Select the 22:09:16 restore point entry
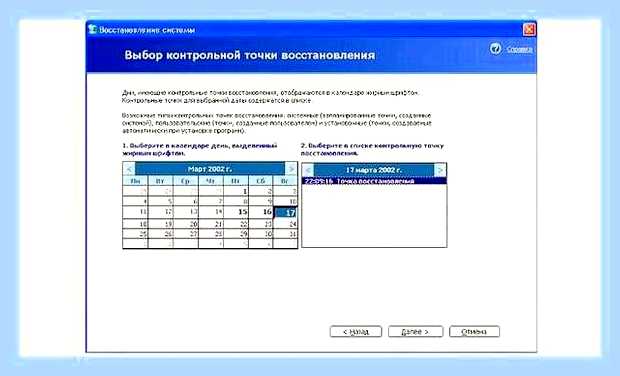The height and width of the screenshot is (376, 620). tap(374, 181)
